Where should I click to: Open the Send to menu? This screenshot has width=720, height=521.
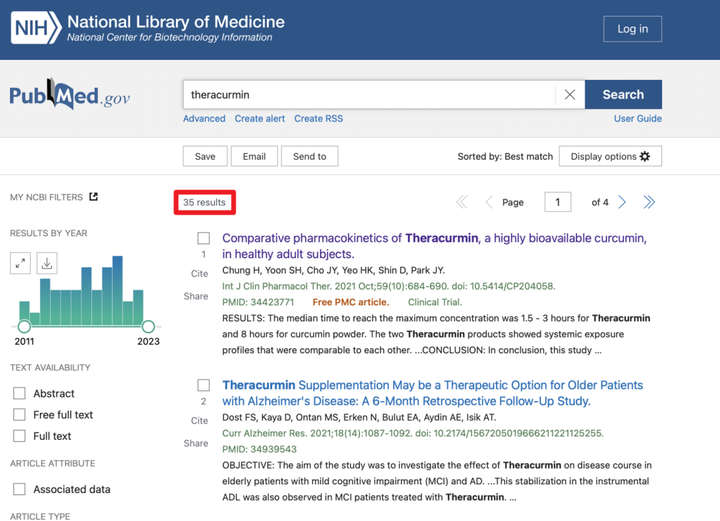(309, 156)
